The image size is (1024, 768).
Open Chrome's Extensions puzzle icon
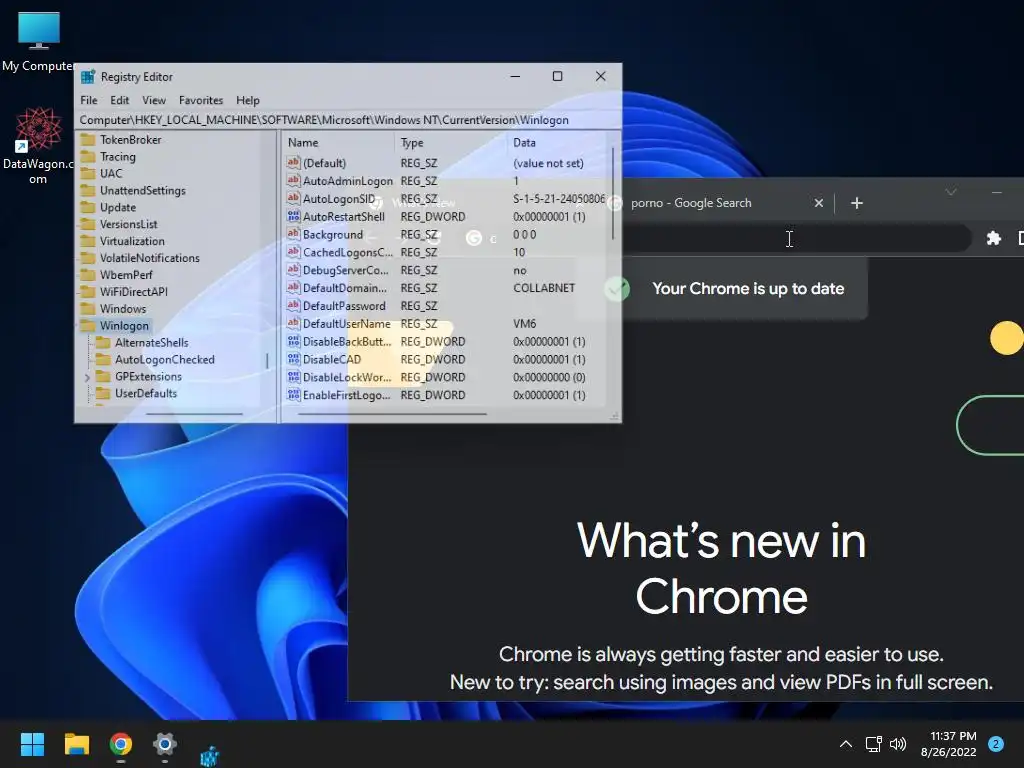(x=993, y=238)
